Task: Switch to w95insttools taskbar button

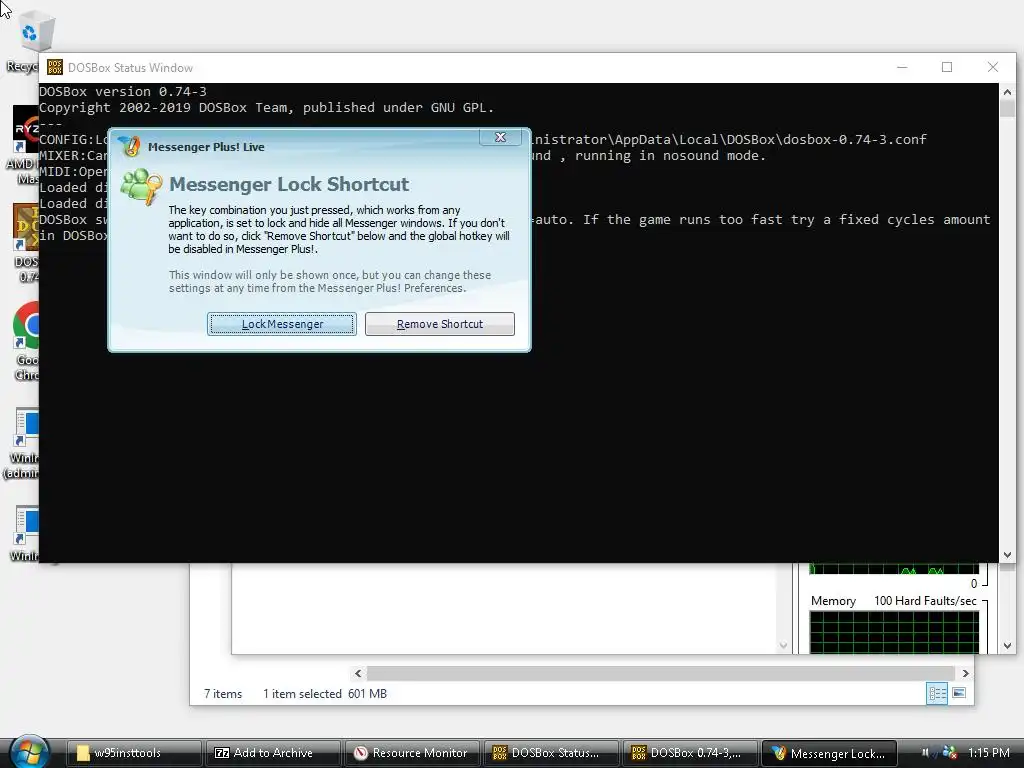Action: 133,753
